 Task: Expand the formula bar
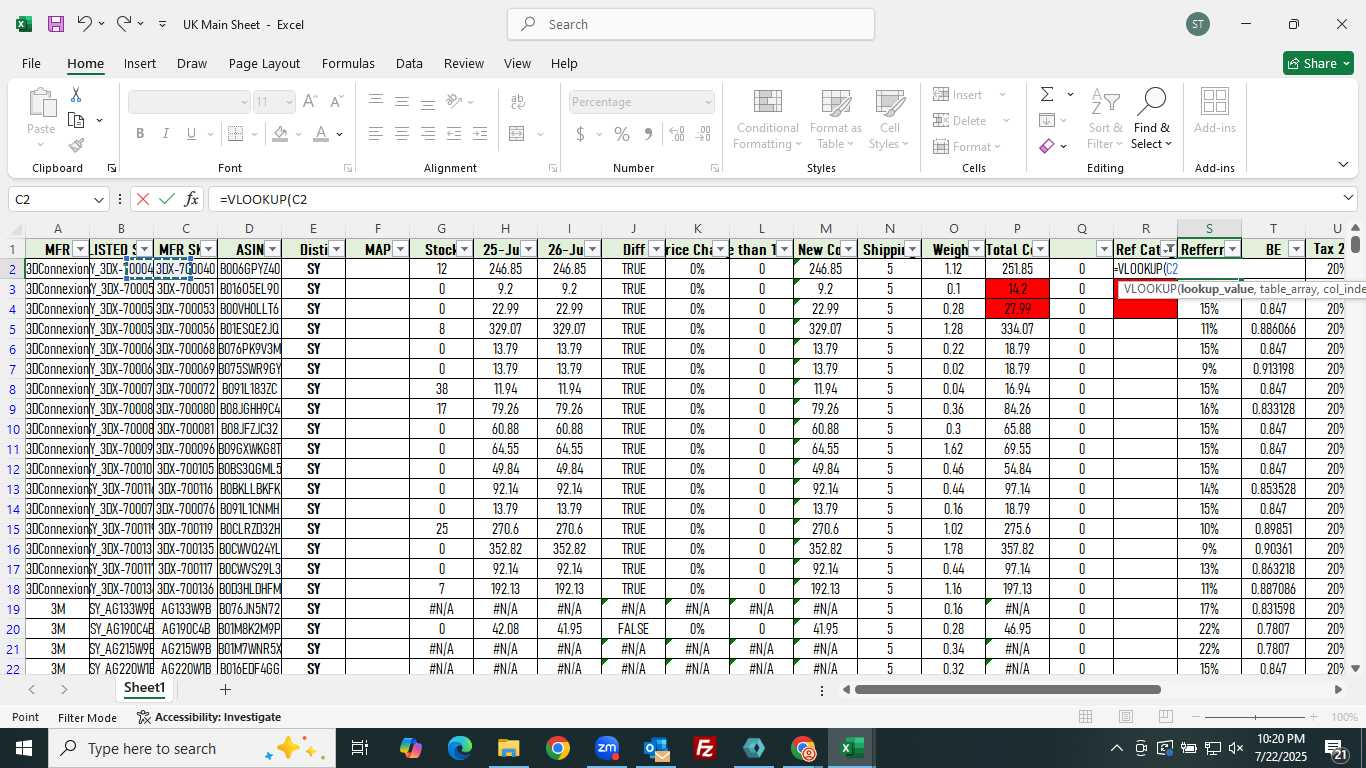tap(1348, 199)
